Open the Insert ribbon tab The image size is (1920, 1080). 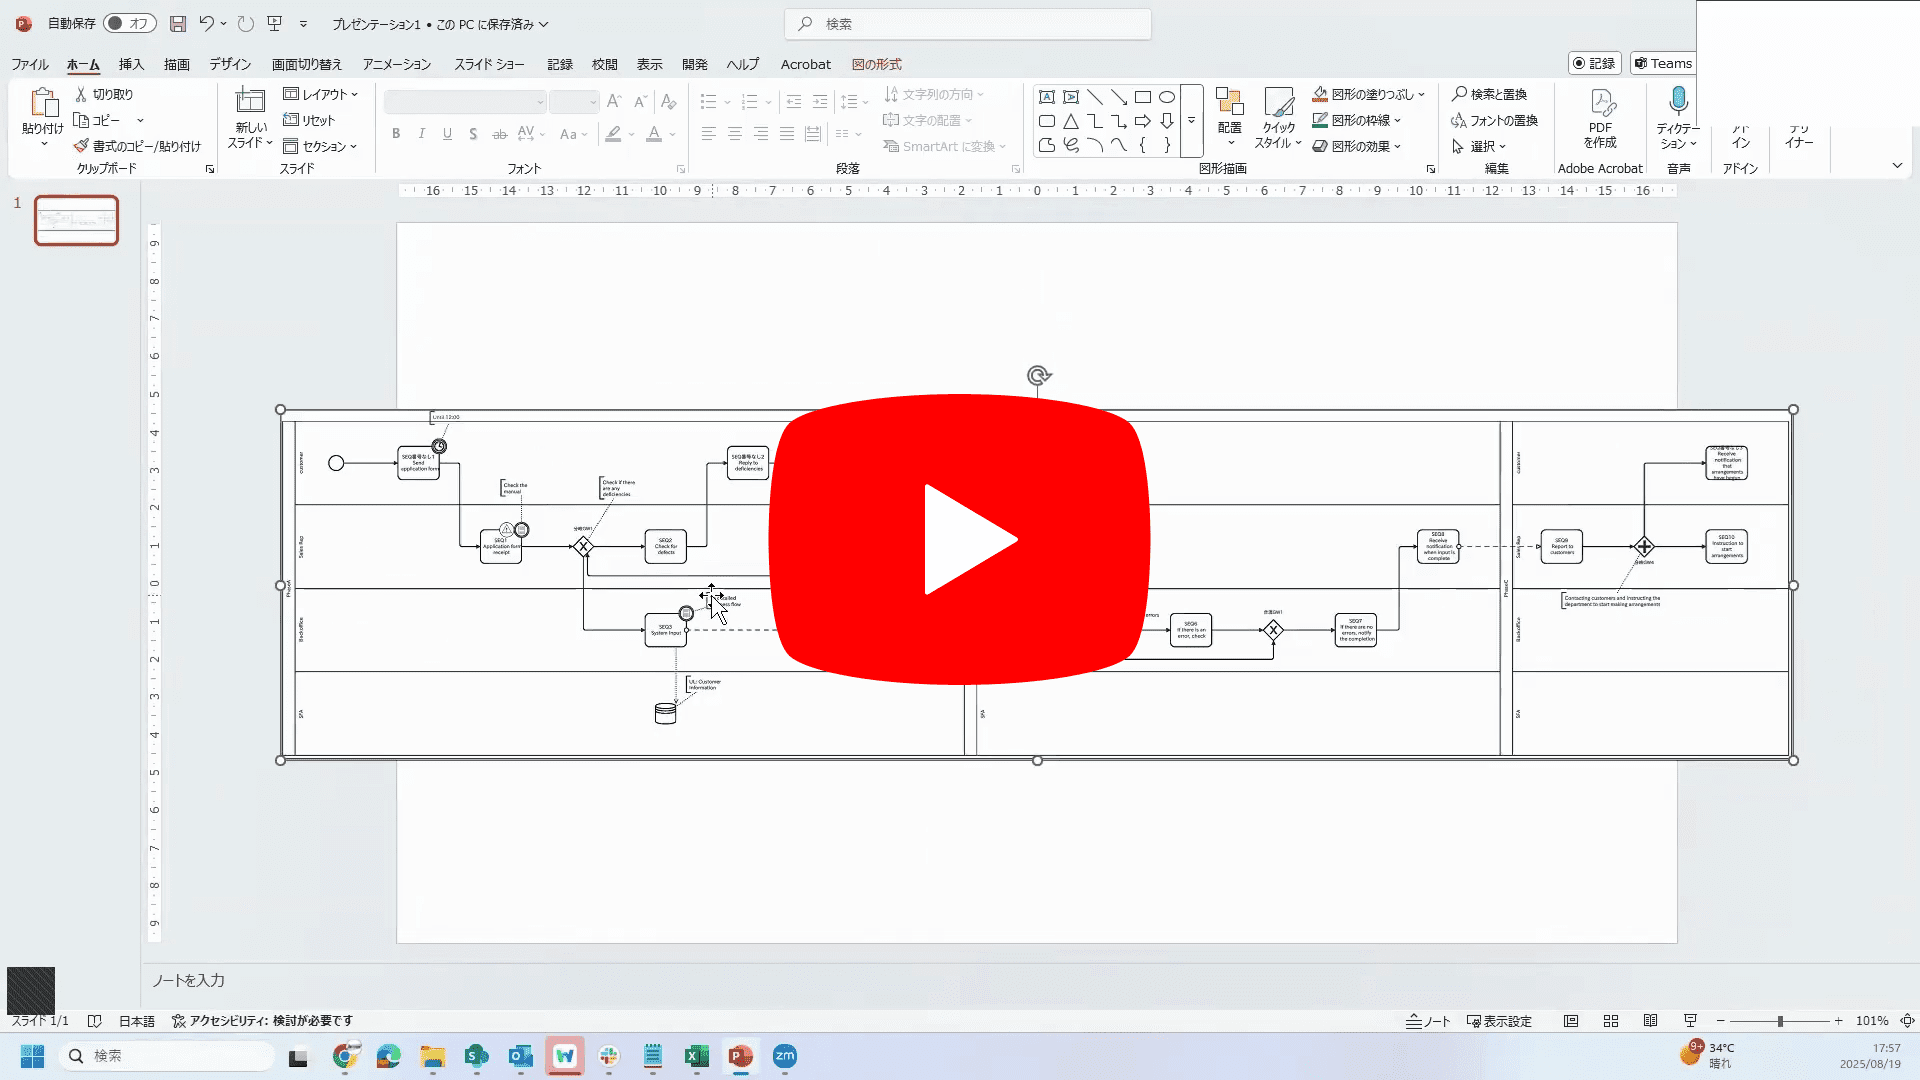[x=131, y=64]
